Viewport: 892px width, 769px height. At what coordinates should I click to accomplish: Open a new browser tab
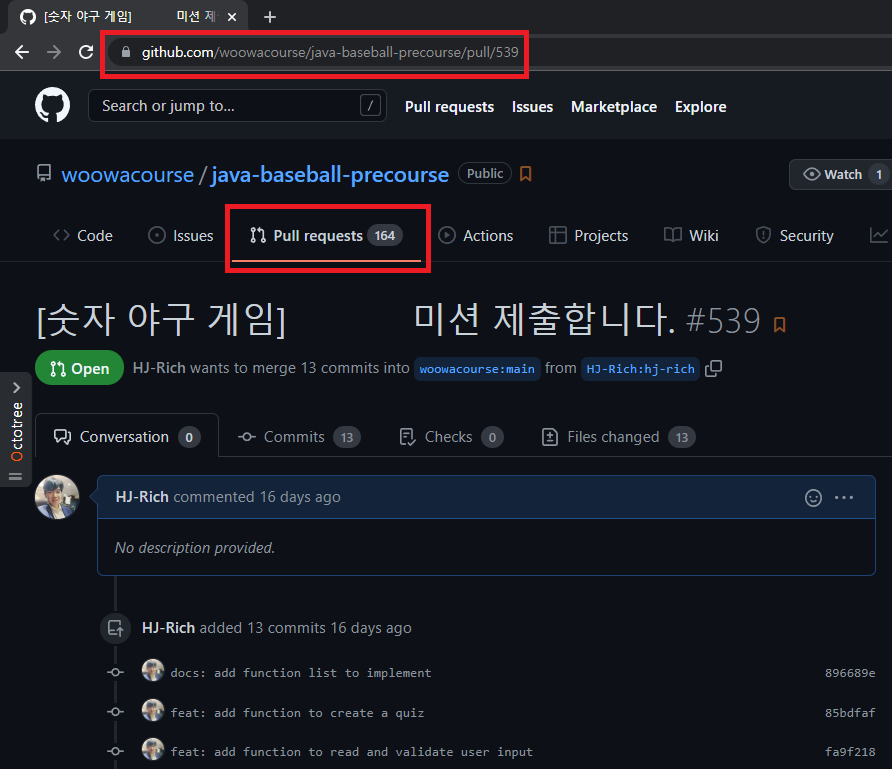(270, 17)
